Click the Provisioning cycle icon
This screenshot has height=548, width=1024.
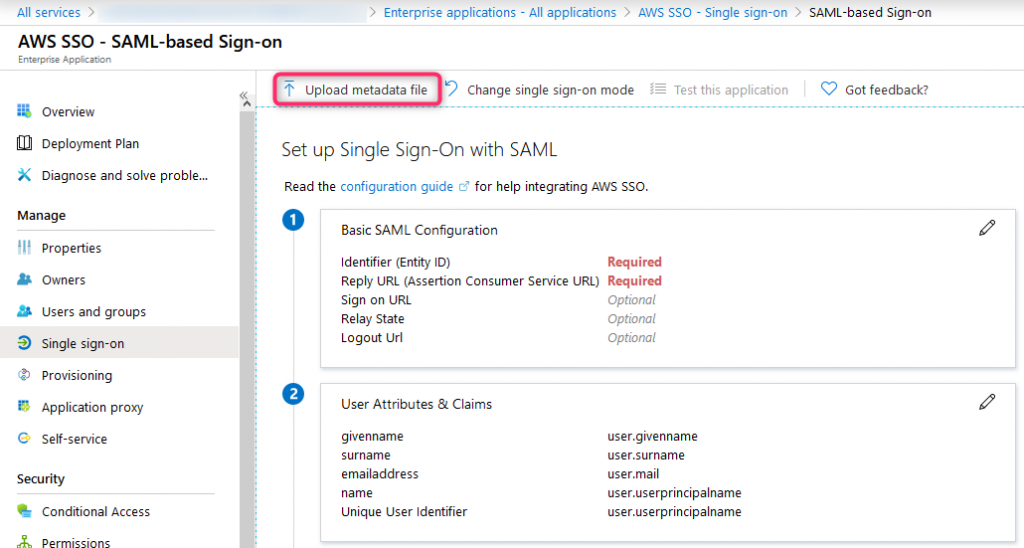coord(24,374)
